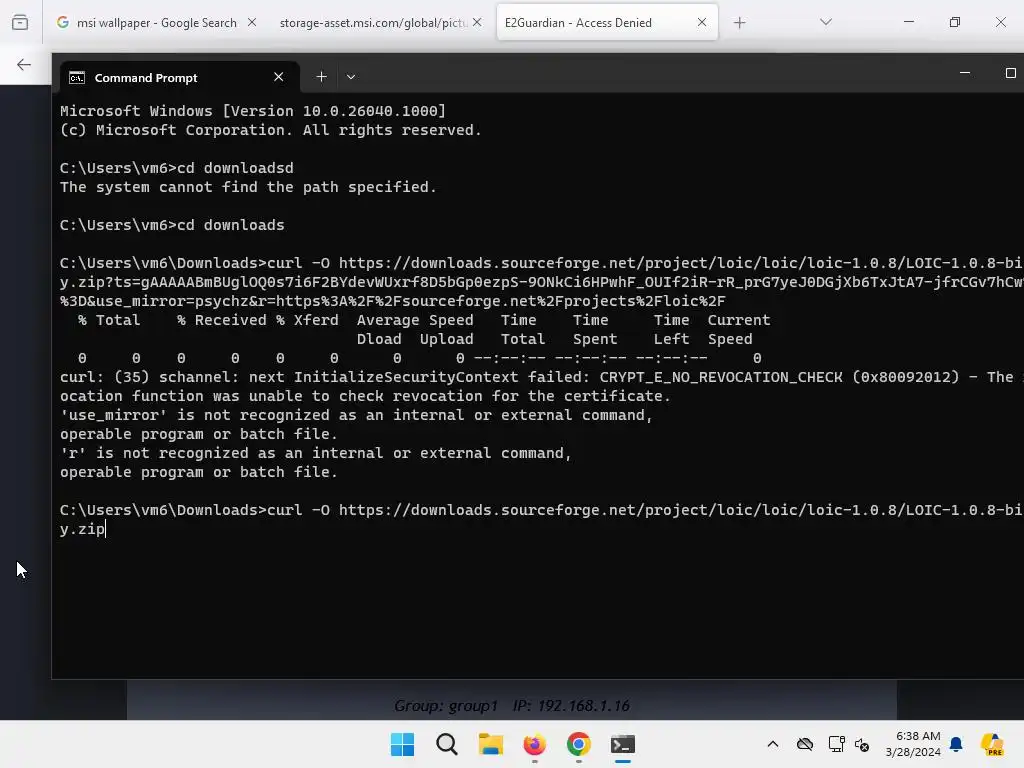Close the browser window
The image size is (1024, 768).
[x=1000, y=22]
